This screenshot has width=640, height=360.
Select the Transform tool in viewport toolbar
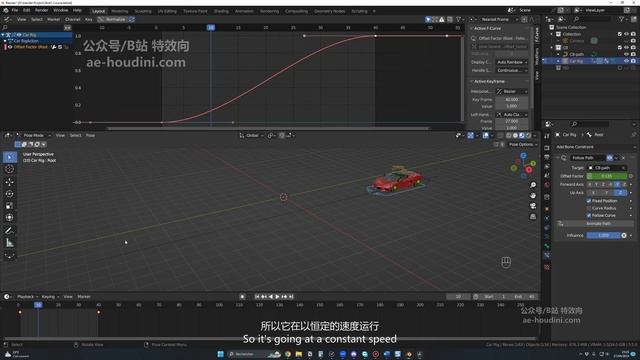(10, 218)
